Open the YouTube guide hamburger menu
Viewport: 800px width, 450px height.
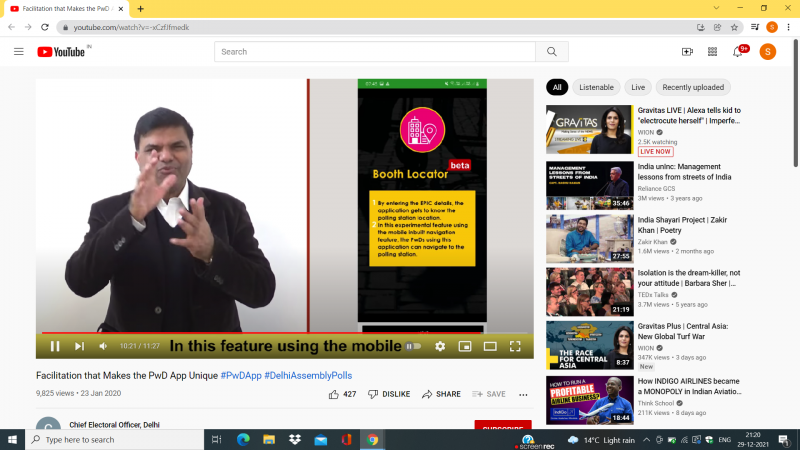point(19,52)
